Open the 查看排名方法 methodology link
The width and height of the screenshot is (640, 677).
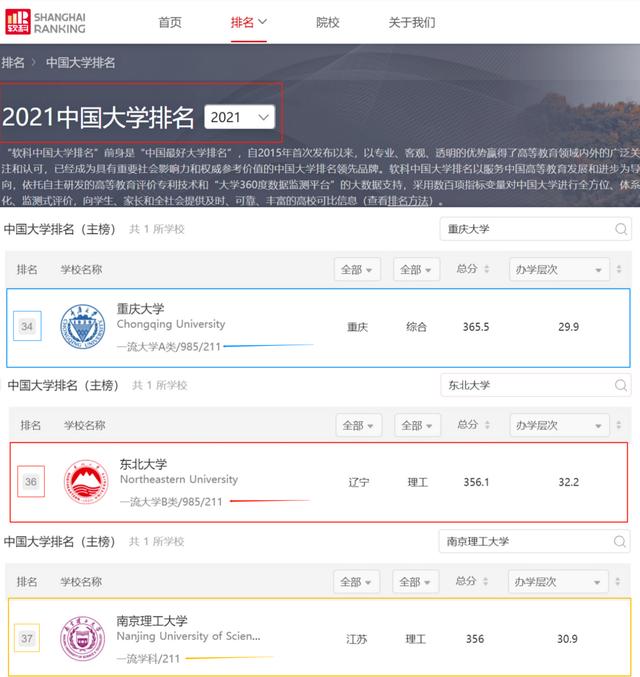click(x=398, y=201)
